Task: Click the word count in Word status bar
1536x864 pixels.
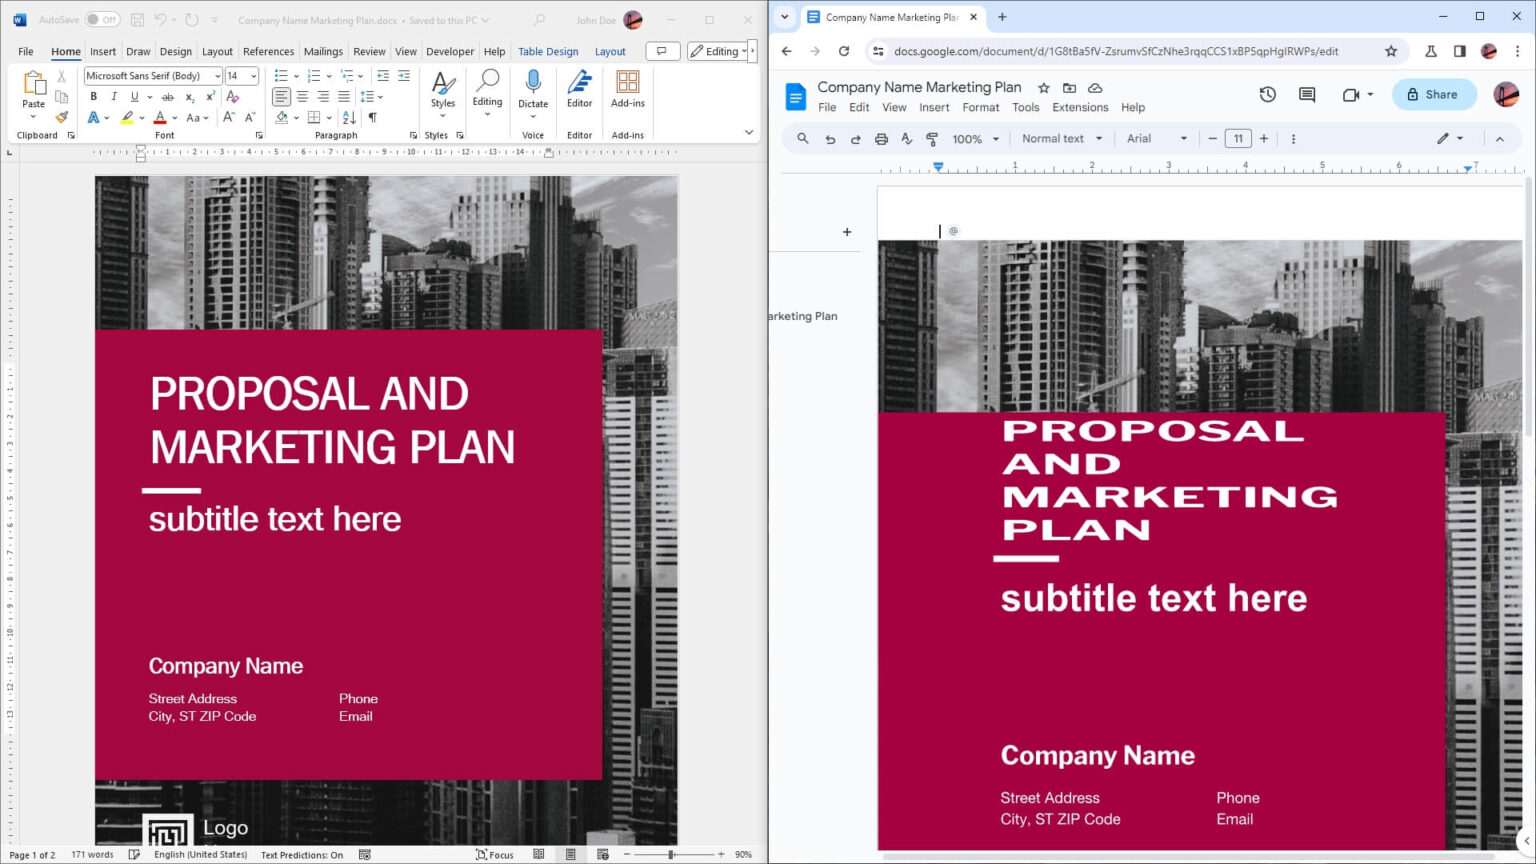Action: 92,855
